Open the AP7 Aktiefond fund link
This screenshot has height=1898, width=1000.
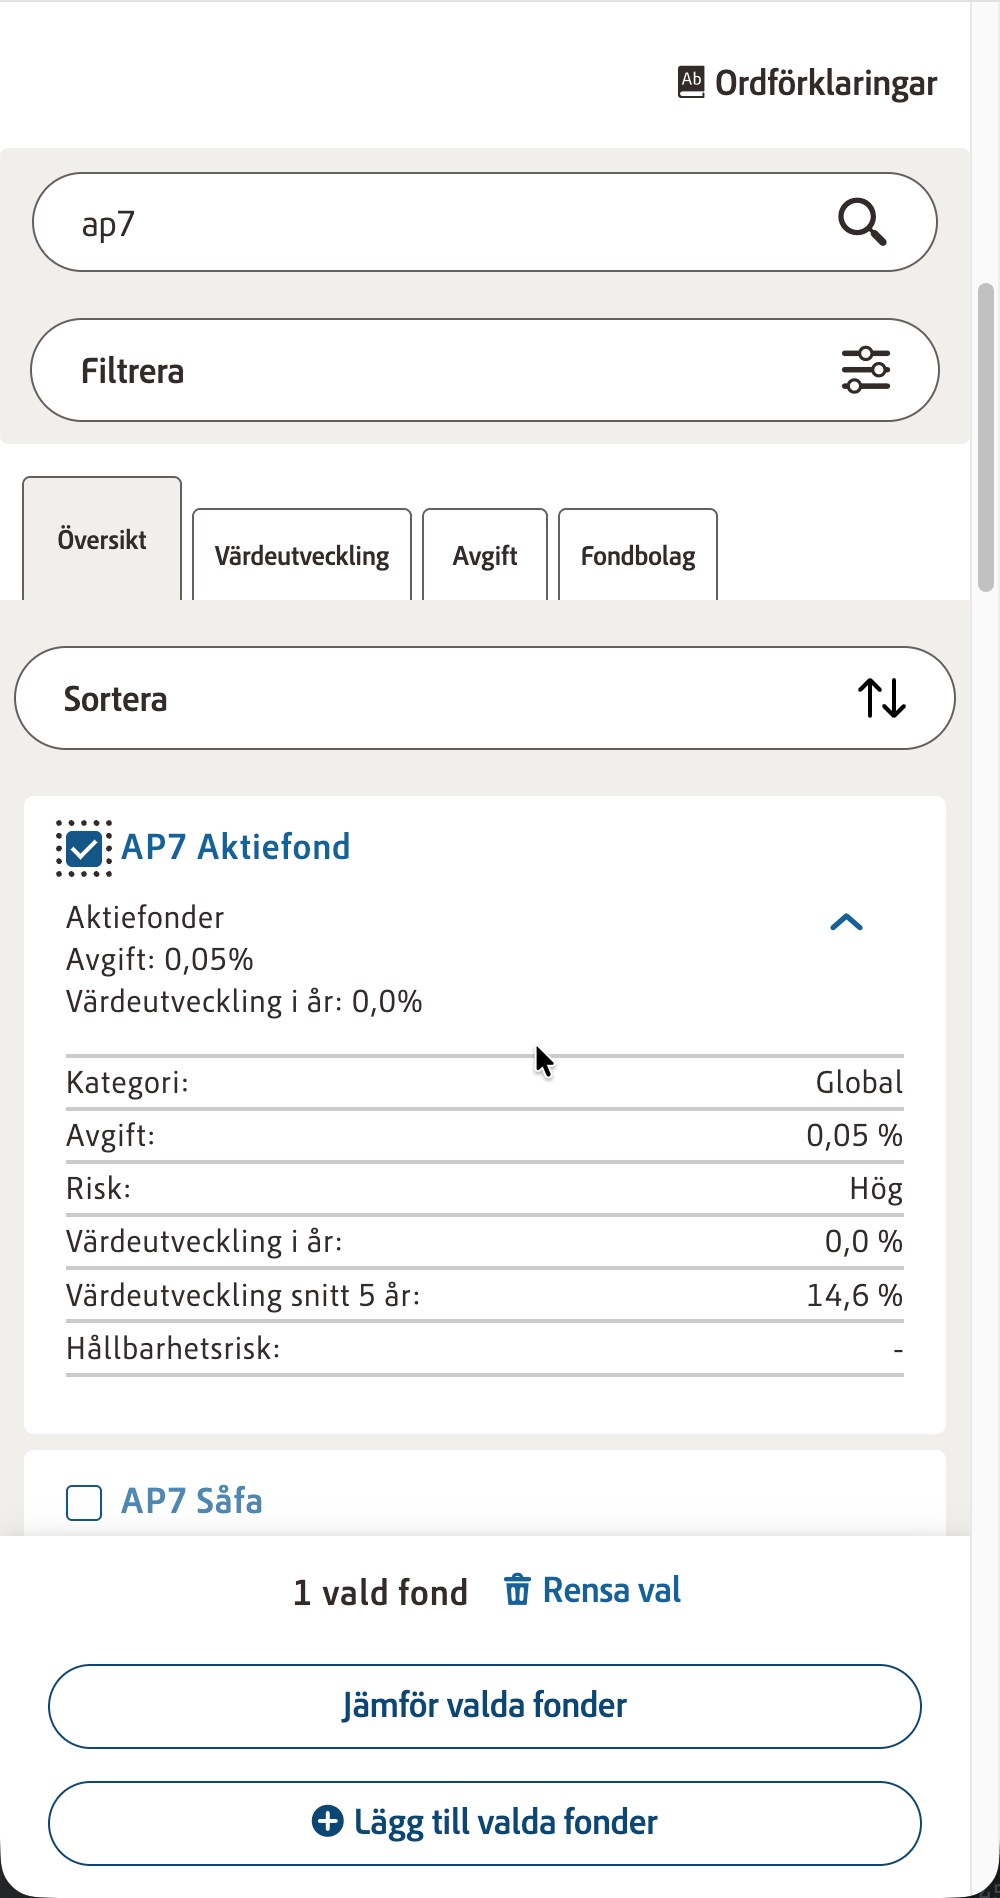click(236, 847)
